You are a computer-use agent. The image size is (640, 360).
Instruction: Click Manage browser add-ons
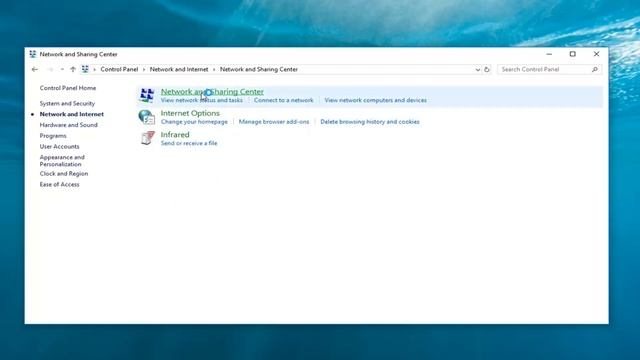point(274,122)
